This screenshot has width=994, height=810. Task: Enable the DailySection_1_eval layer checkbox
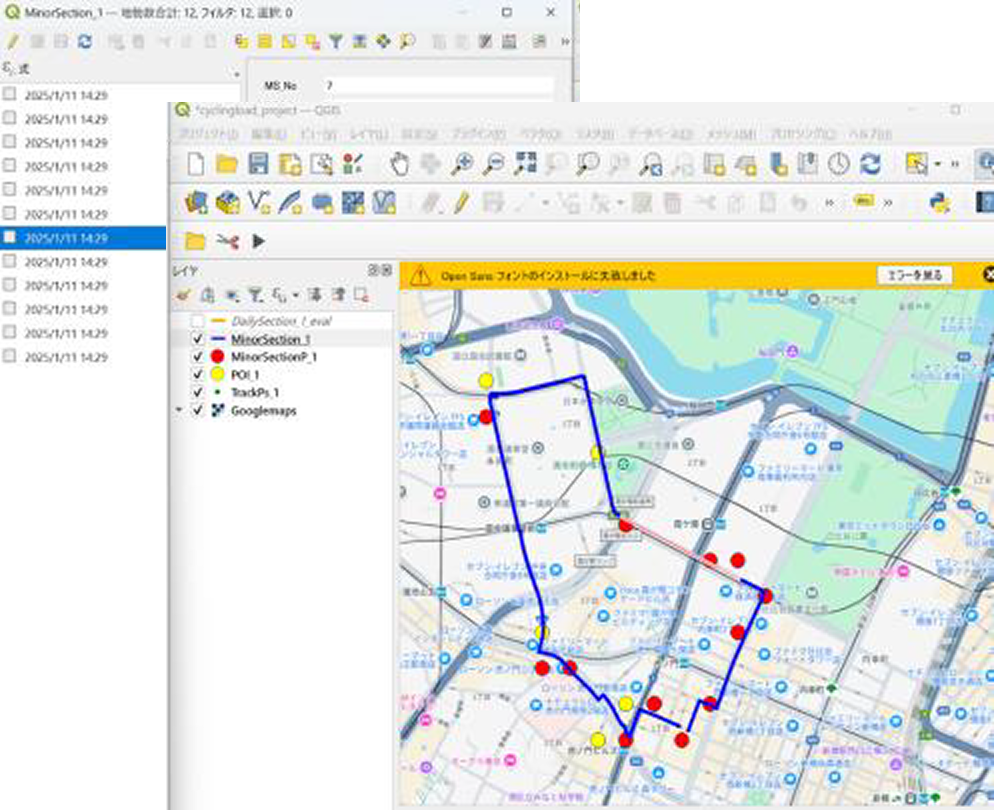[x=197, y=321]
